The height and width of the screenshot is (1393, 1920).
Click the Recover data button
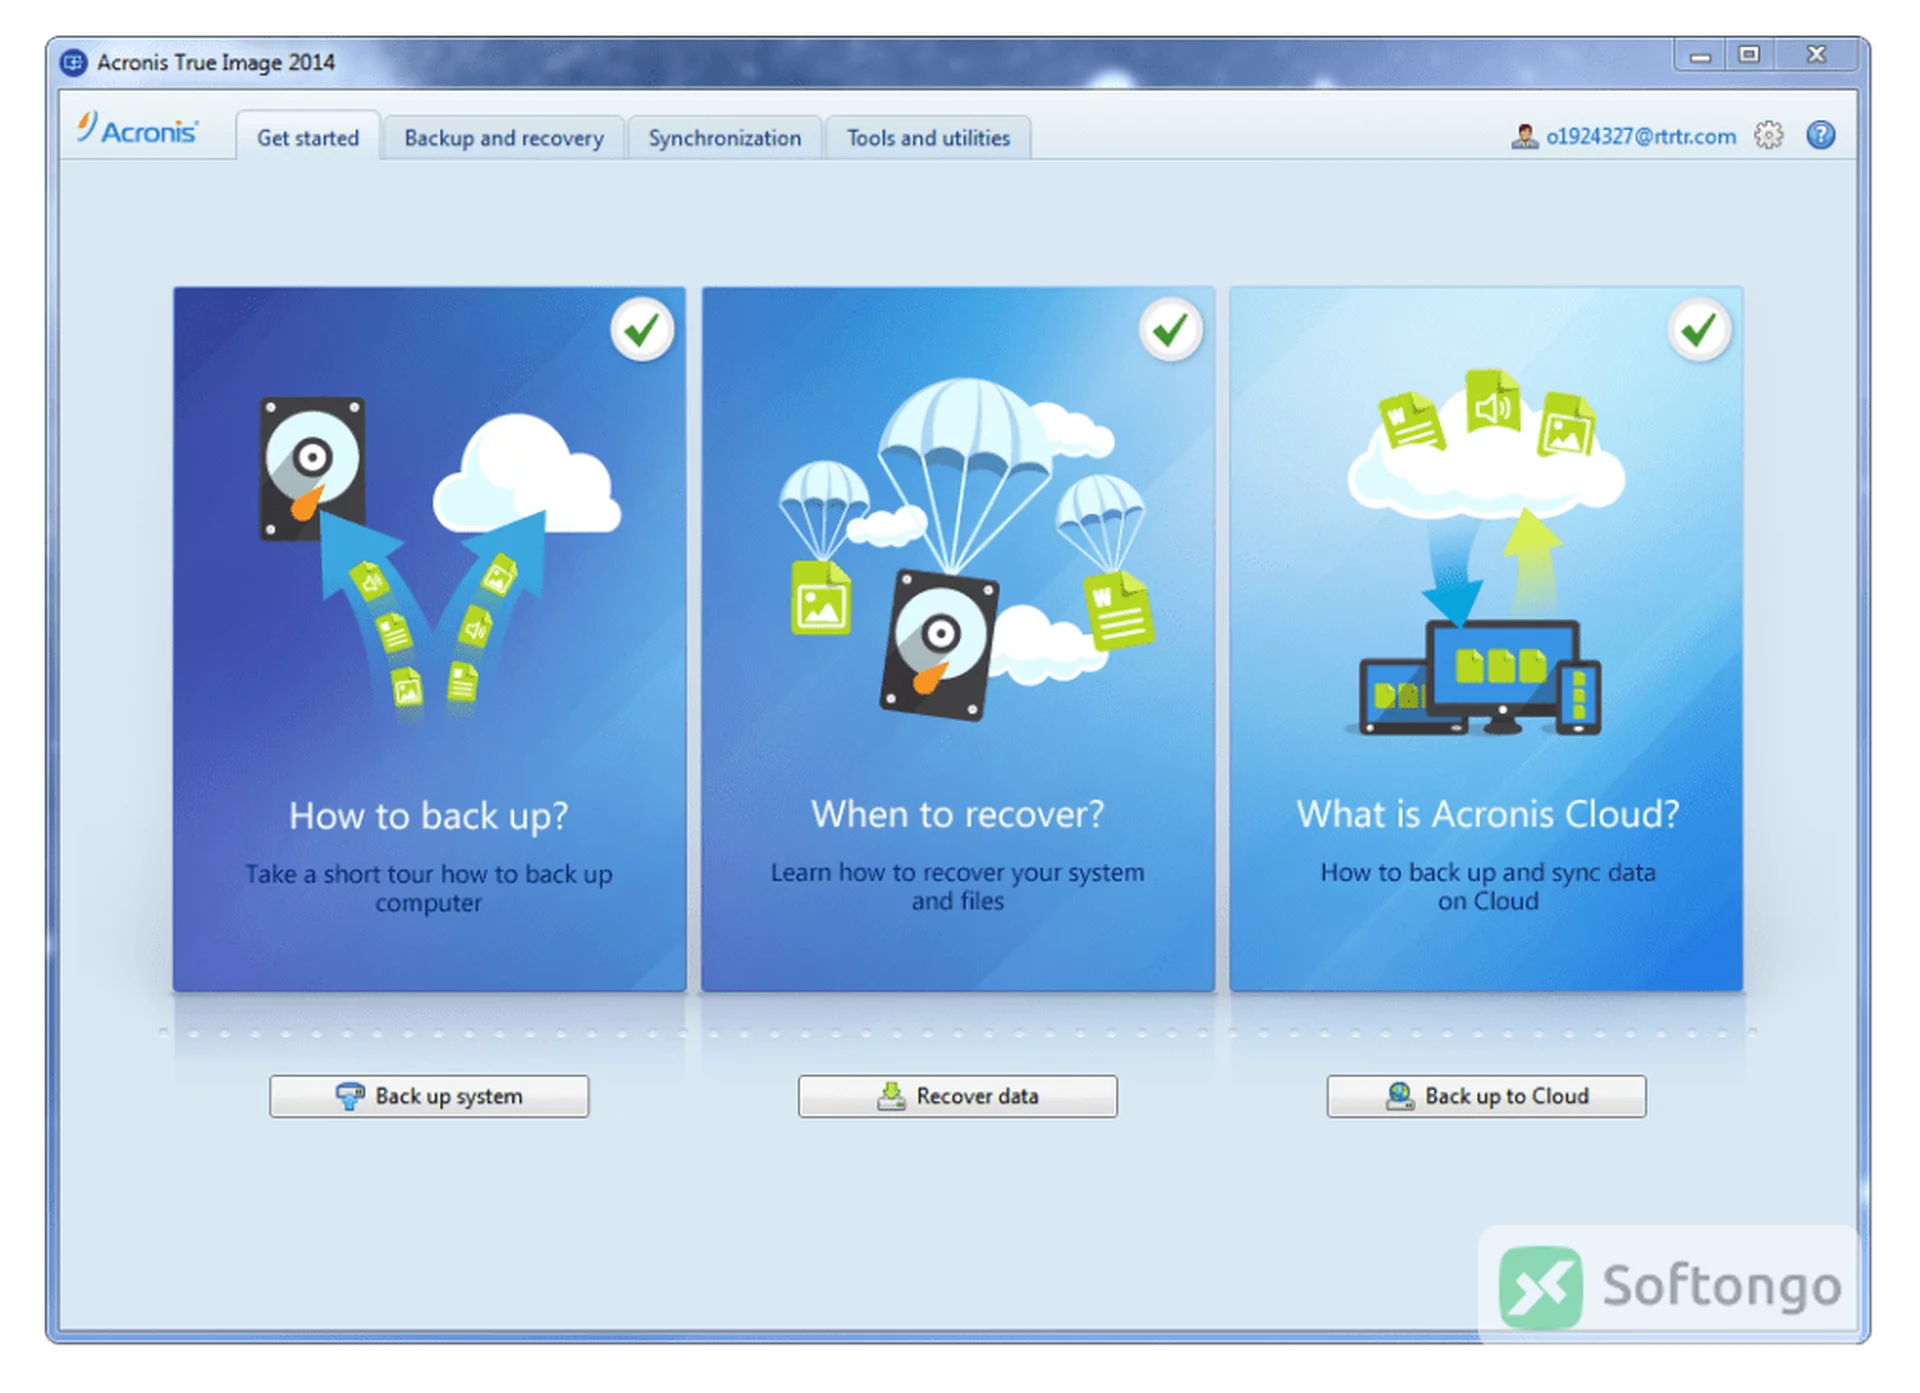point(957,1096)
